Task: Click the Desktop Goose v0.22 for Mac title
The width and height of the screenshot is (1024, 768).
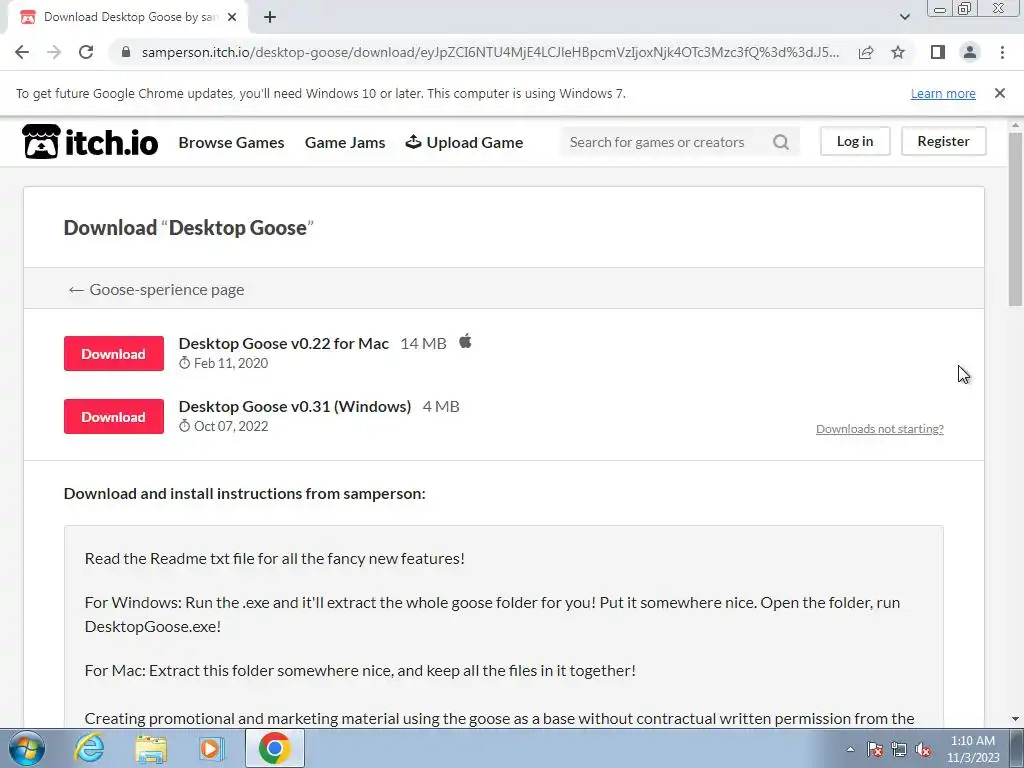Action: click(283, 344)
